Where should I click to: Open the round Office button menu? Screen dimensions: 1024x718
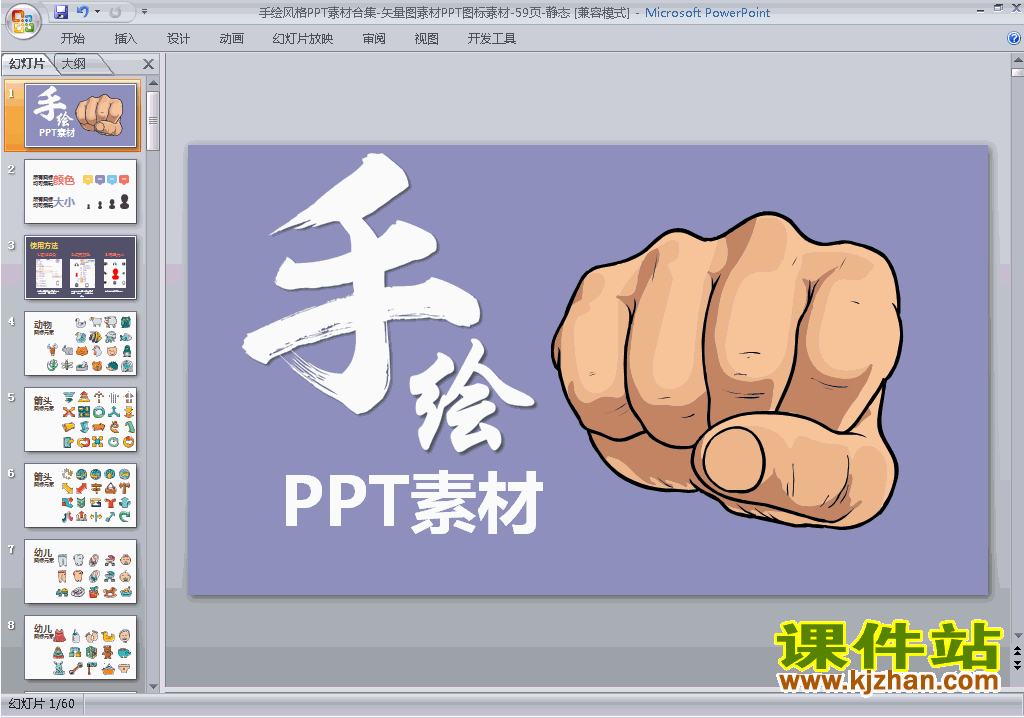coord(23,22)
